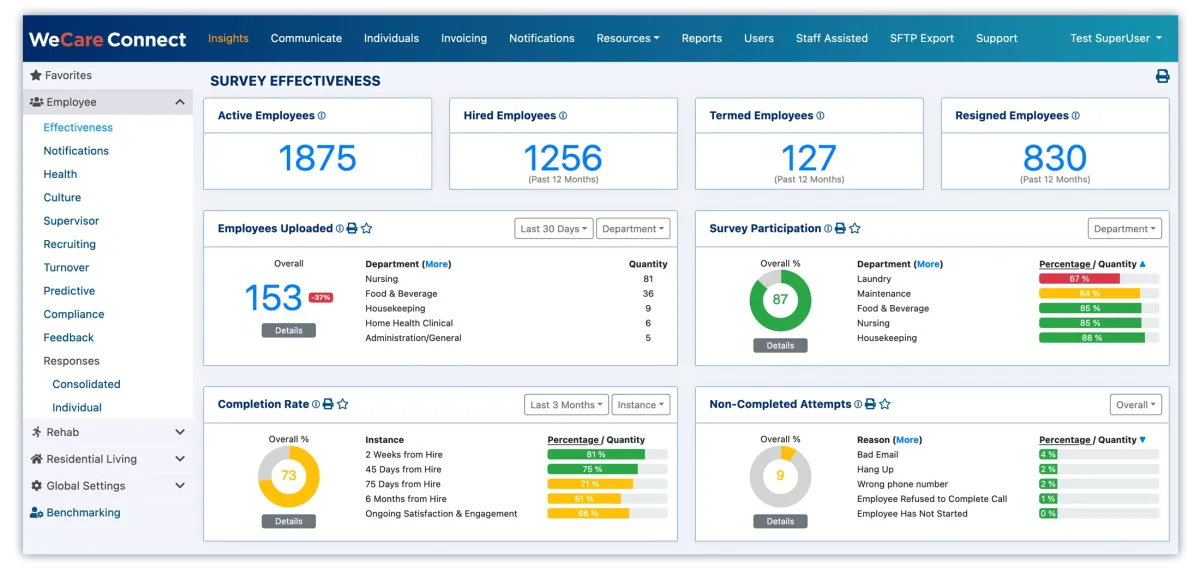Screen dimensions: 1200x574
Task: Open the Last 3 Months dropdown
Action: click(566, 405)
